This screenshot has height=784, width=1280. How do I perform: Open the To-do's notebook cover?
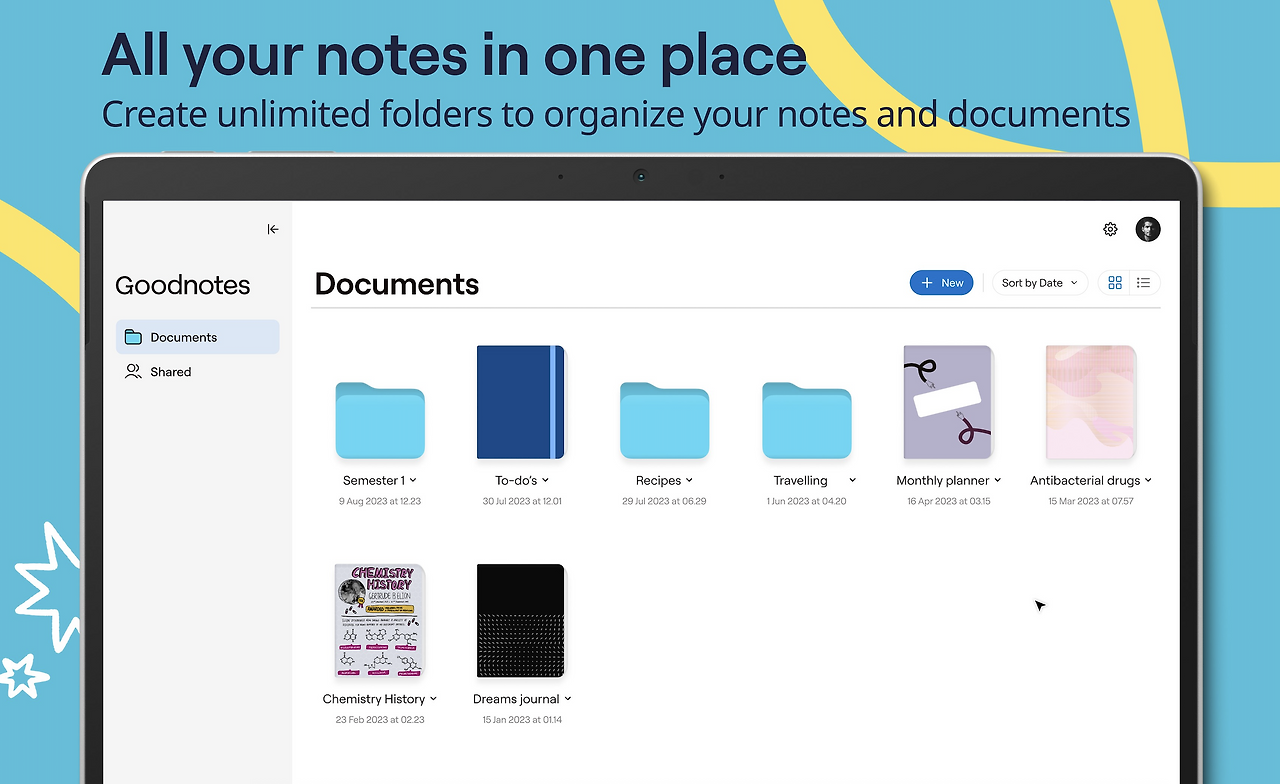[521, 402]
